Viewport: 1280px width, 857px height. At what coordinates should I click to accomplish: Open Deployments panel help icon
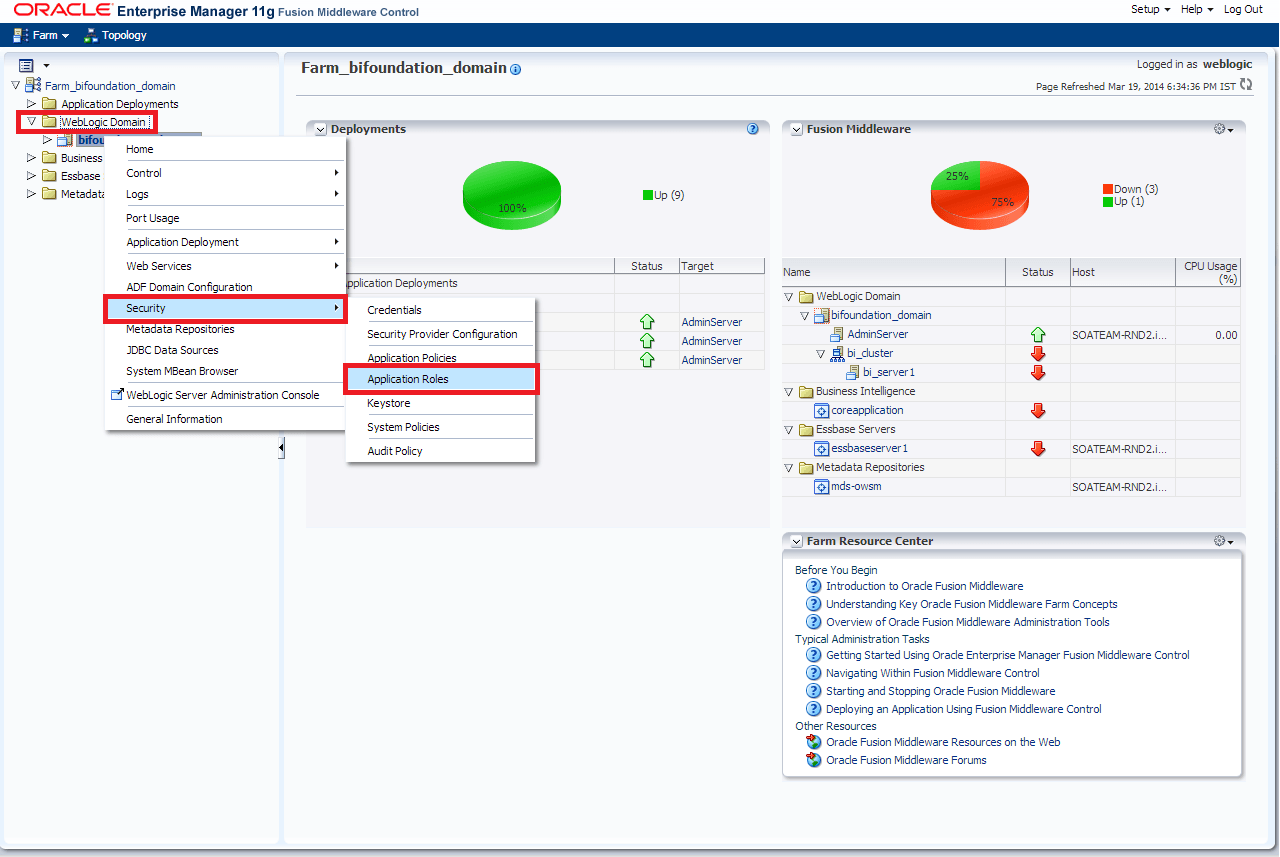pyautogui.click(x=753, y=129)
